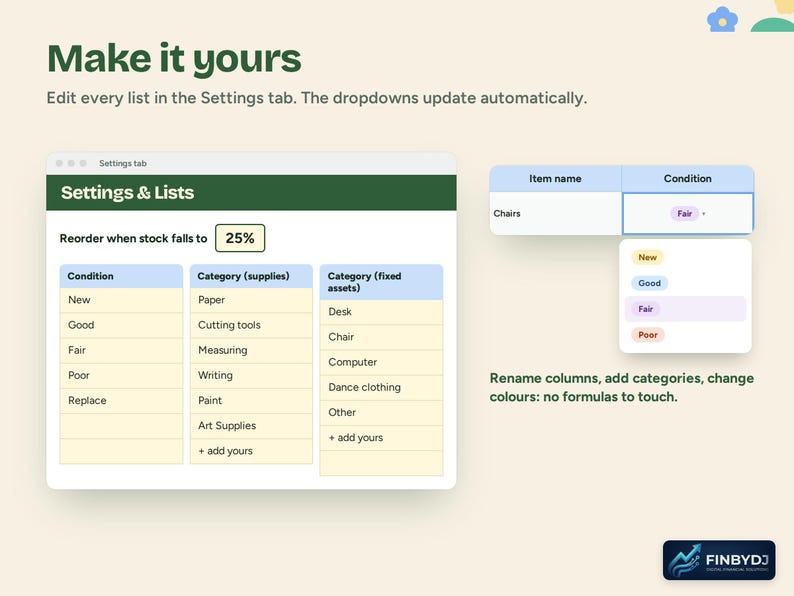
Task: Click the 'Reorder when stock falls to' label
Action: click(134, 239)
